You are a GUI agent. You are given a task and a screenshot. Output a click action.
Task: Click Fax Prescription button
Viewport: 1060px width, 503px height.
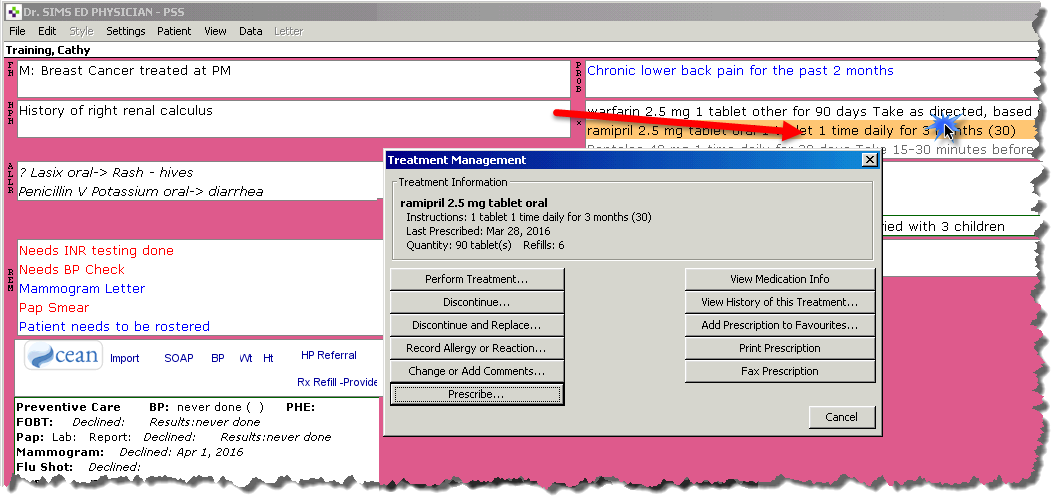[x=779, y=372]
